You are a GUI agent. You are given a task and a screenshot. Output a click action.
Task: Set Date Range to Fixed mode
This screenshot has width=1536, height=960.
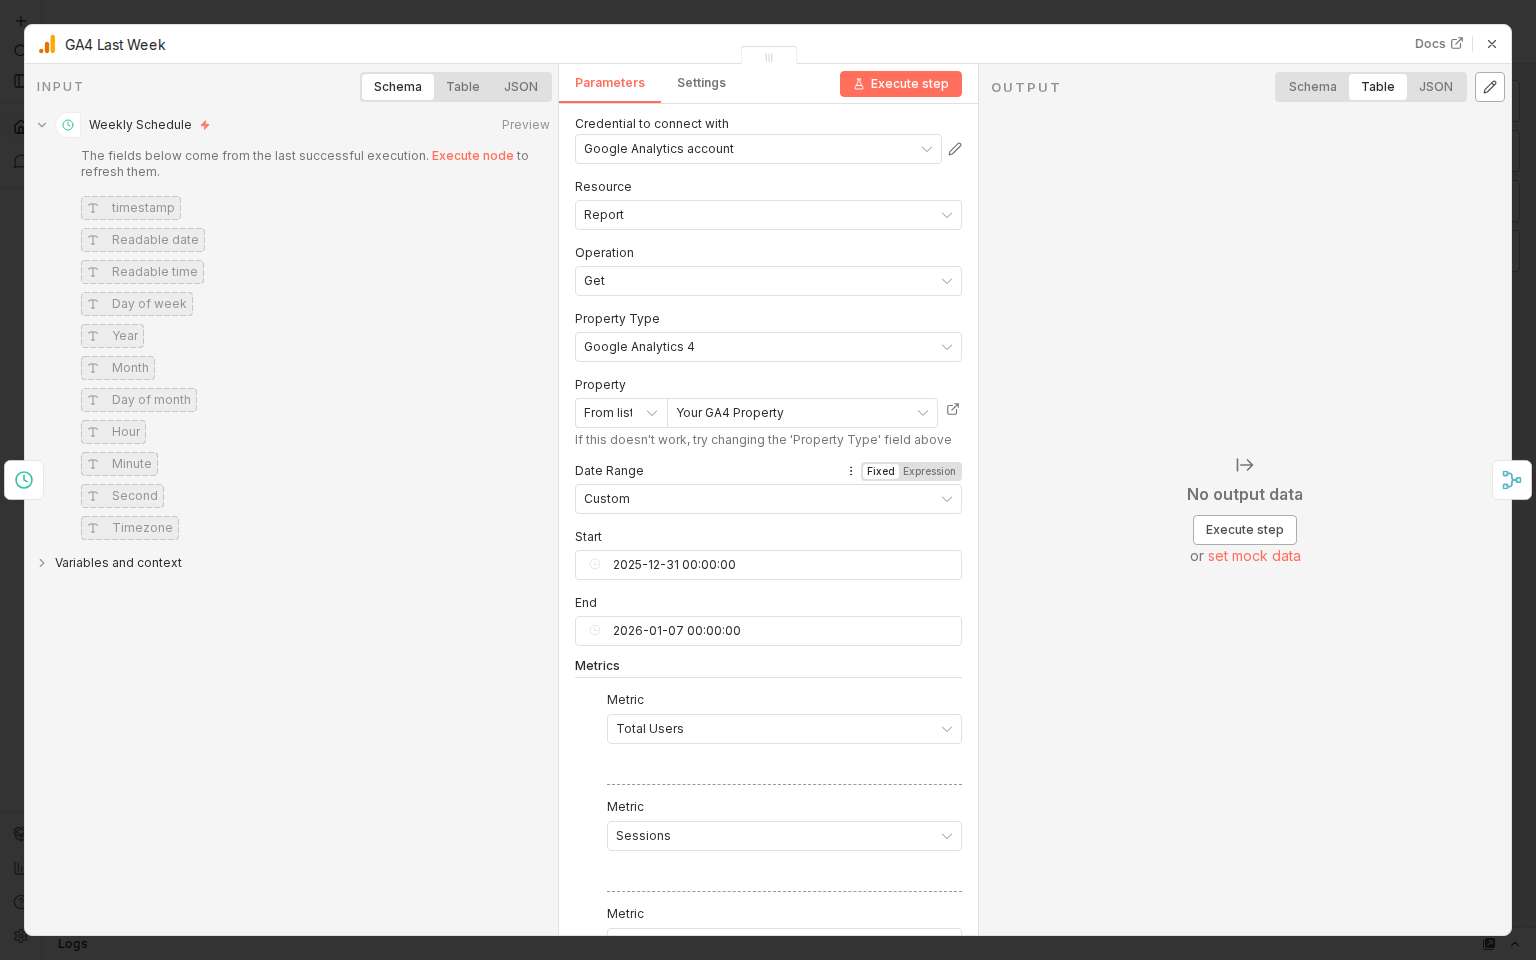click(880, 471)
